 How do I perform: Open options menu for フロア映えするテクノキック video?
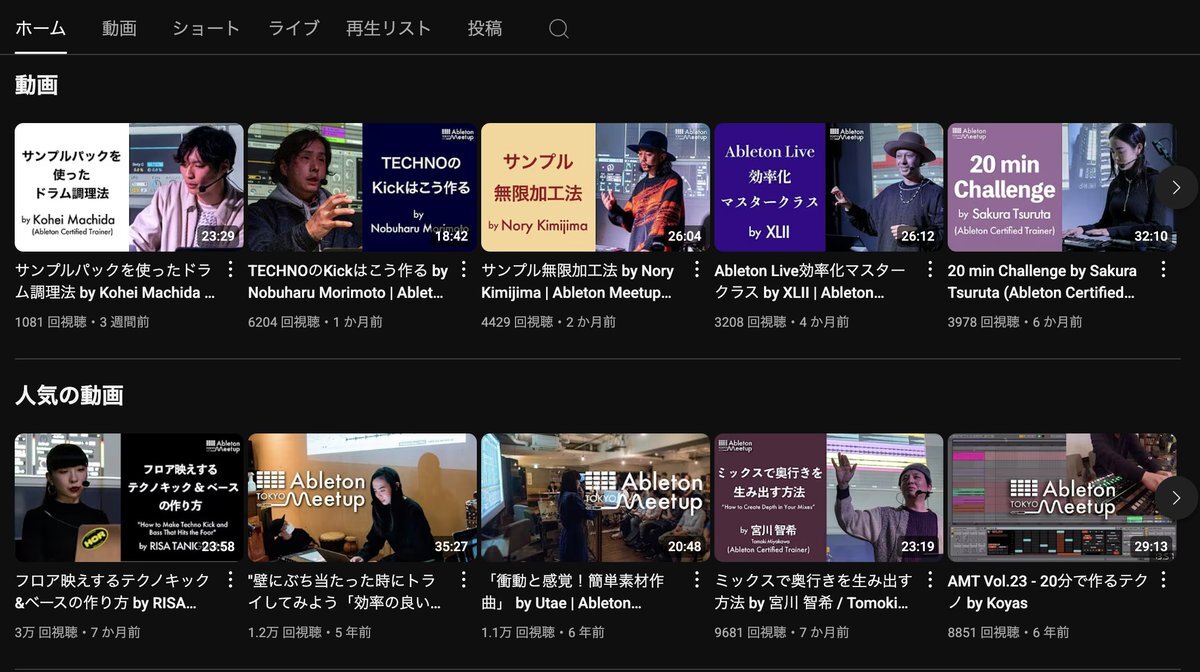click(230, 580)
